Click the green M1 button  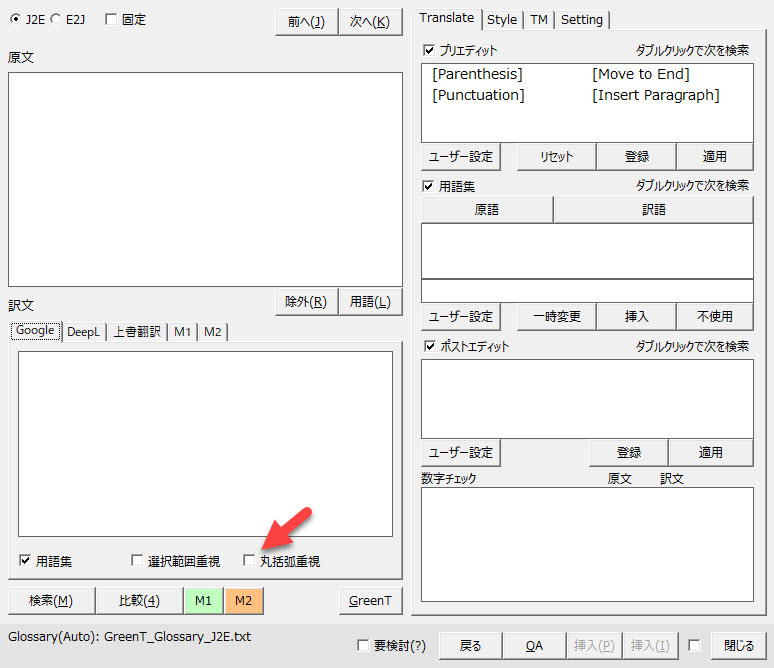203,600
